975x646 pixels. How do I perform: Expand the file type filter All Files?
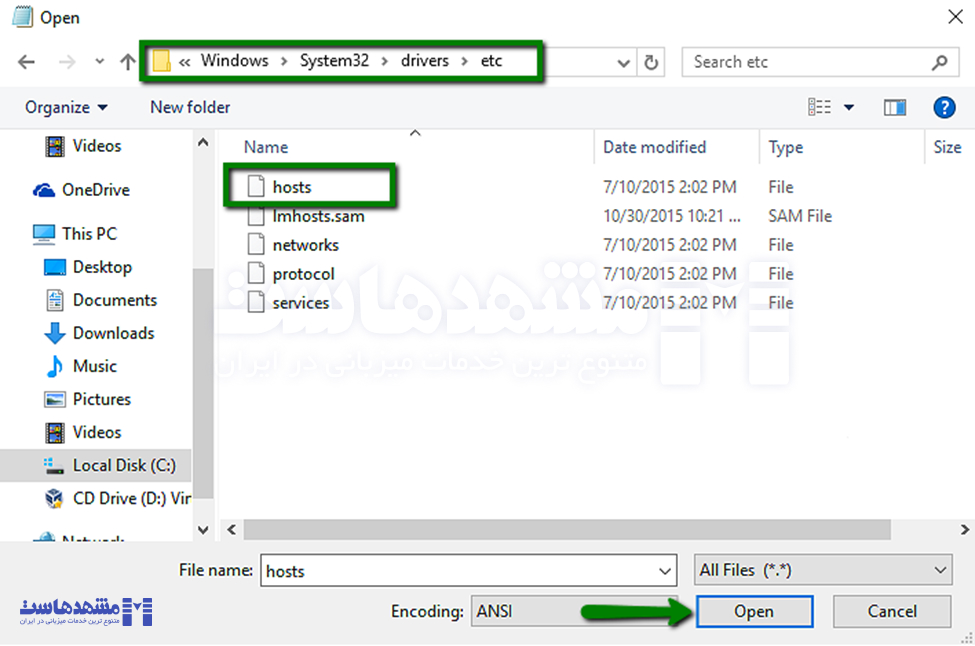936,569
